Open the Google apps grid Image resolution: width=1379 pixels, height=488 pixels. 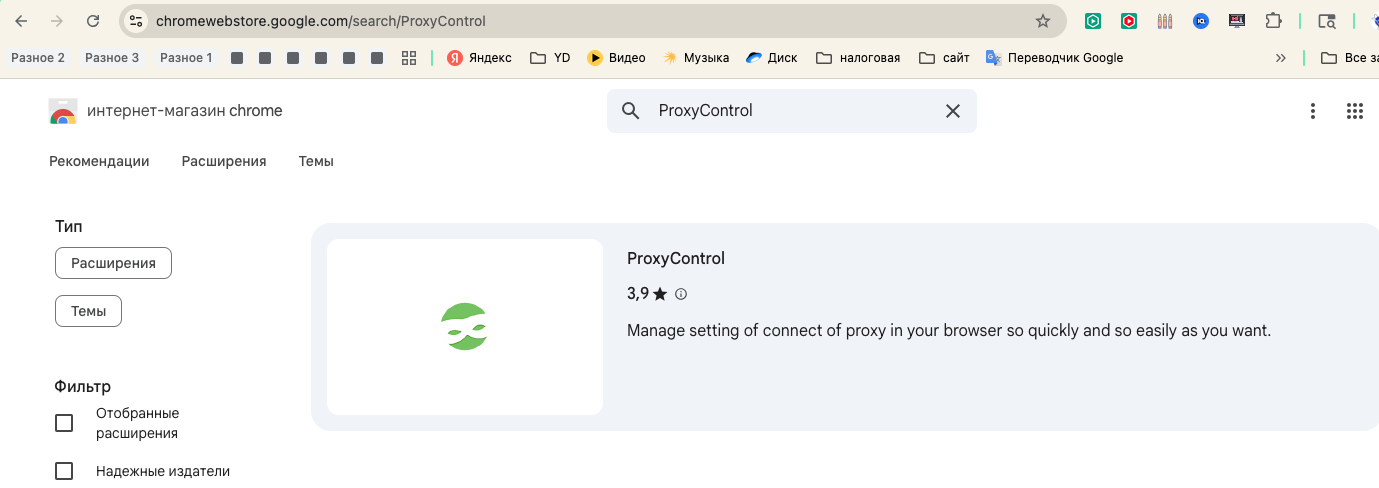(x=1355, y=111)
